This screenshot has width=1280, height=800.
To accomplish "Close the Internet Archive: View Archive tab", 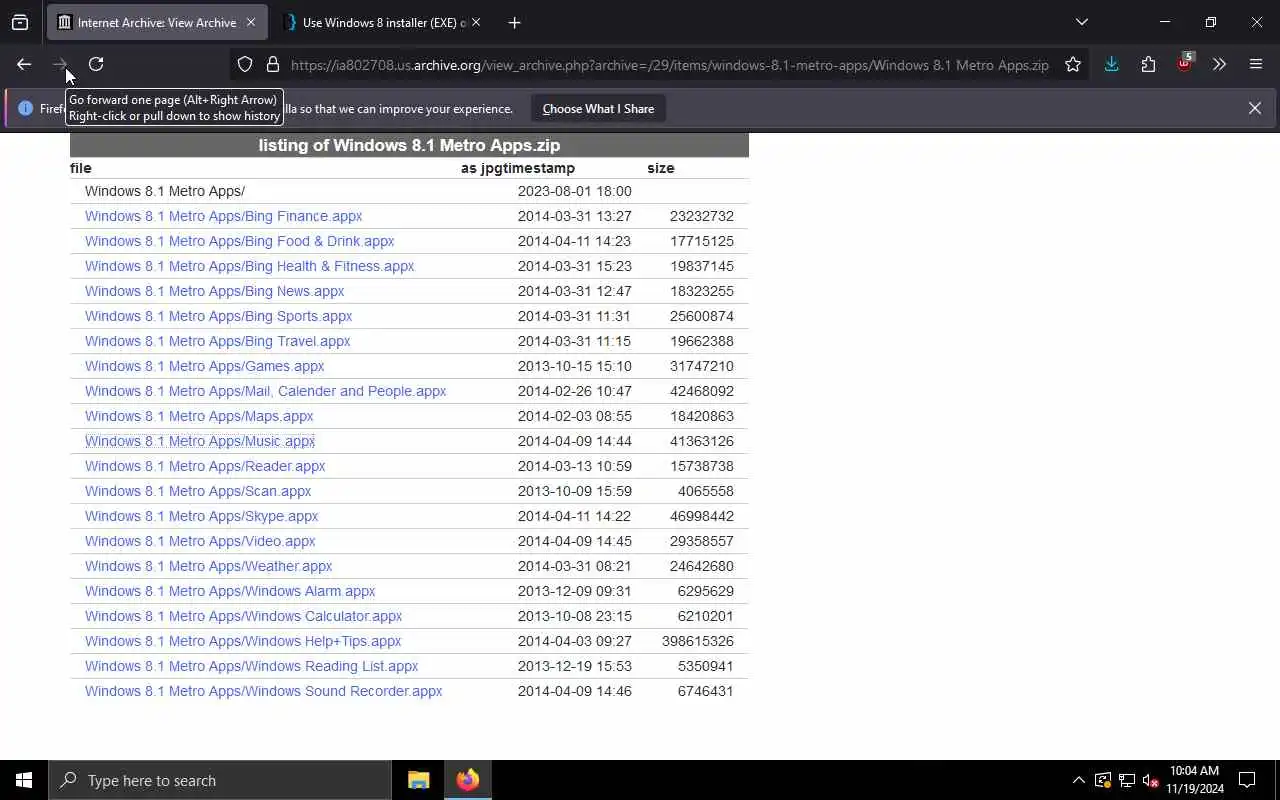I will pos(251,22).
